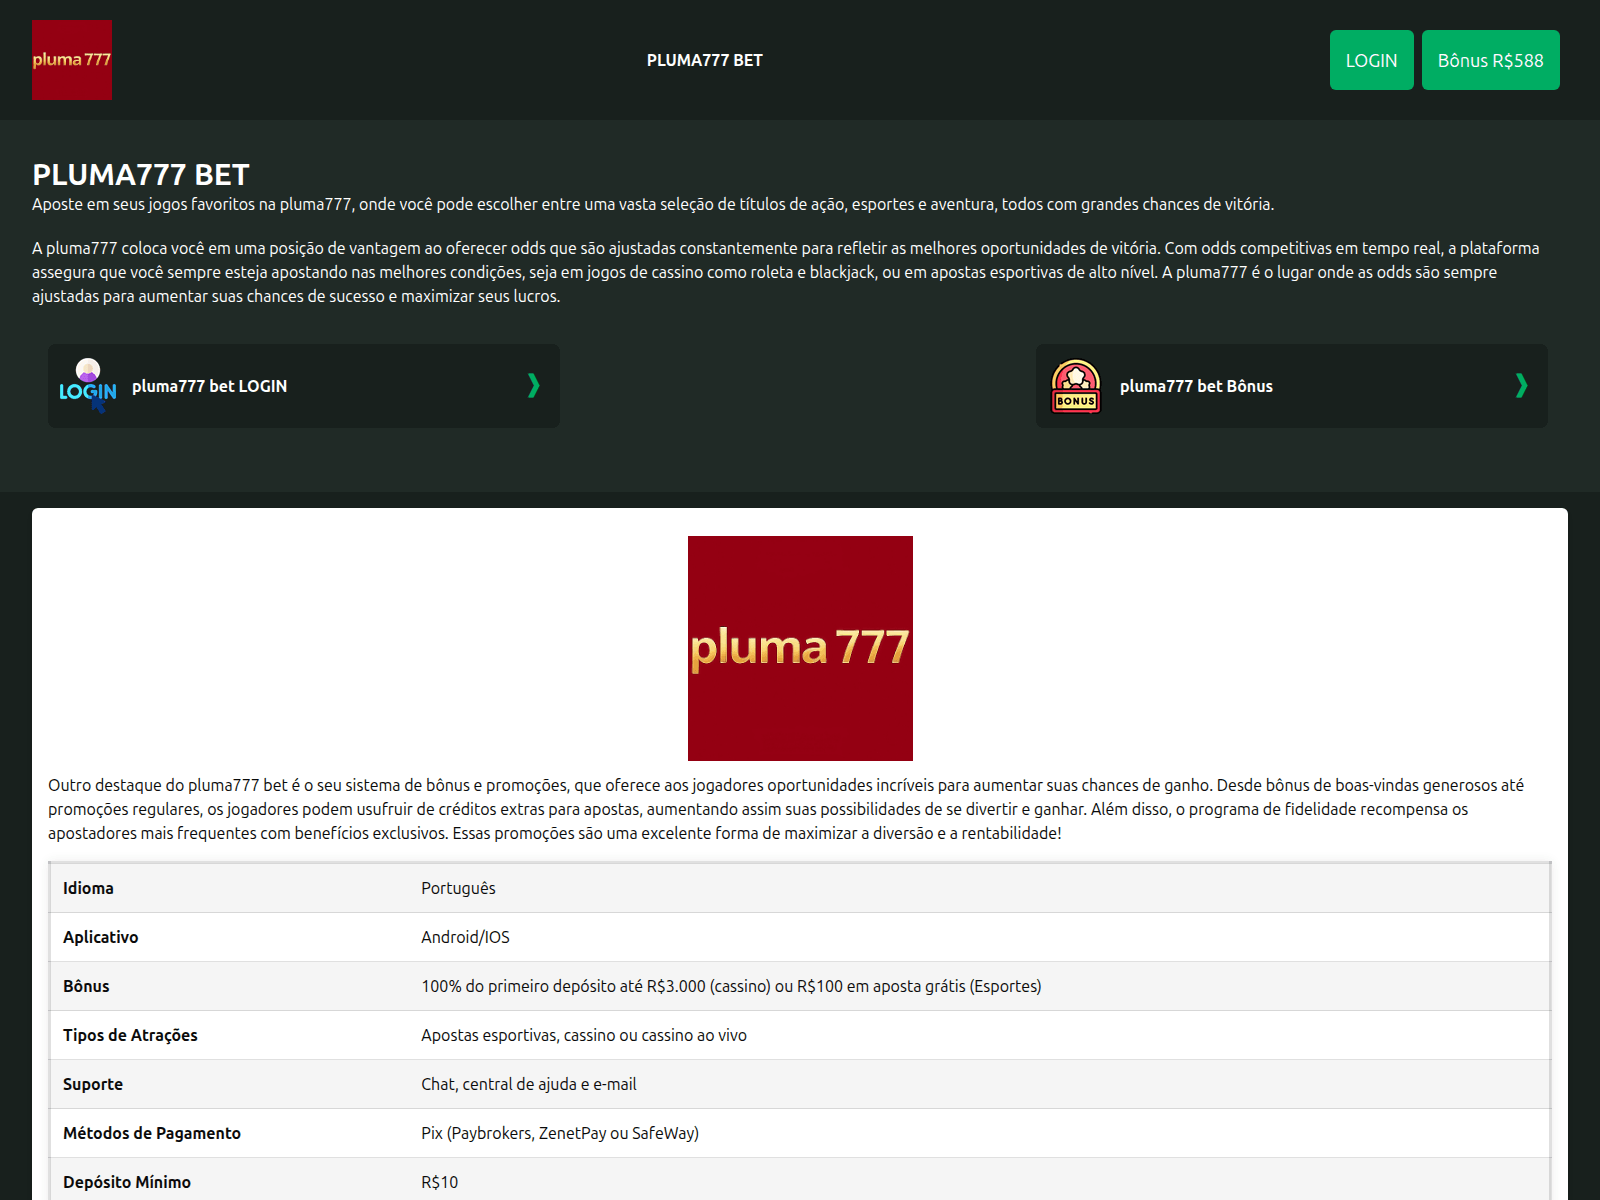Viewport: 1600px width, 1200px height.
Task: Select the Outro destaque paragraph text
Action: point(786,809)
